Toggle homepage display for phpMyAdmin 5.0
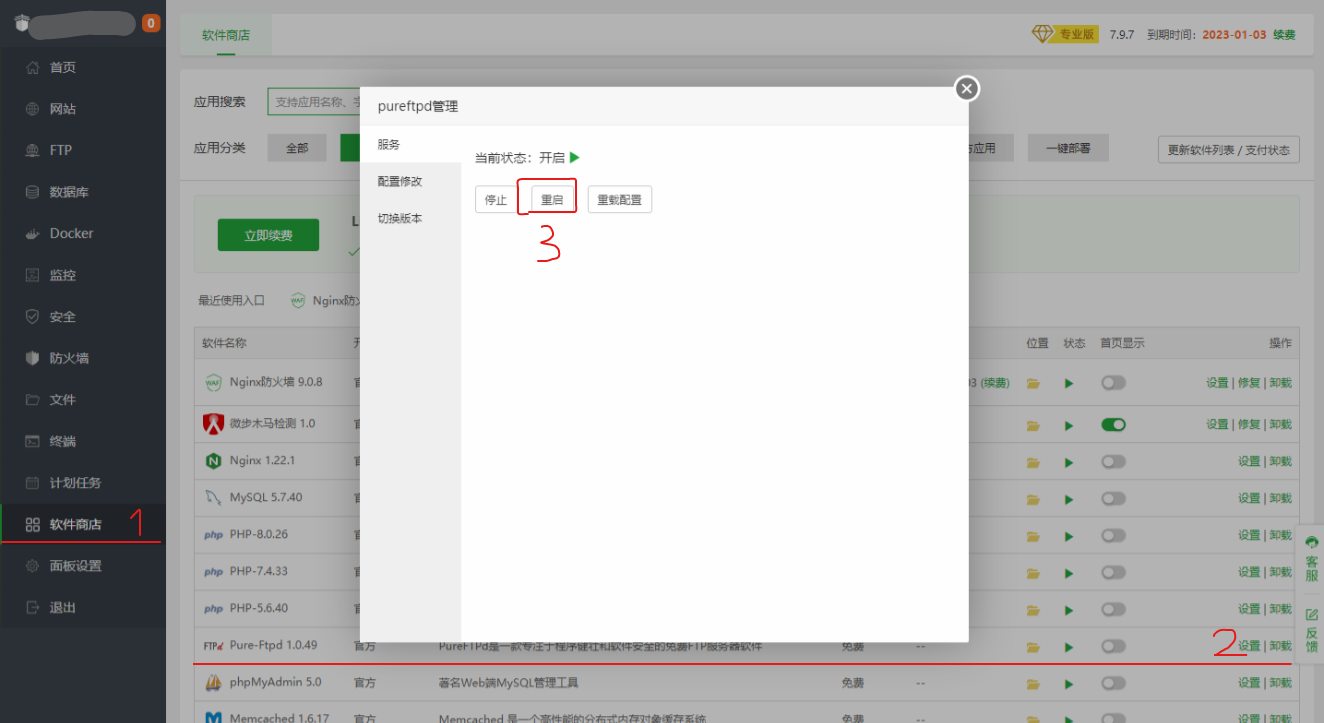This screenshot has height=723, width=1324. (x=1113, y=683)
